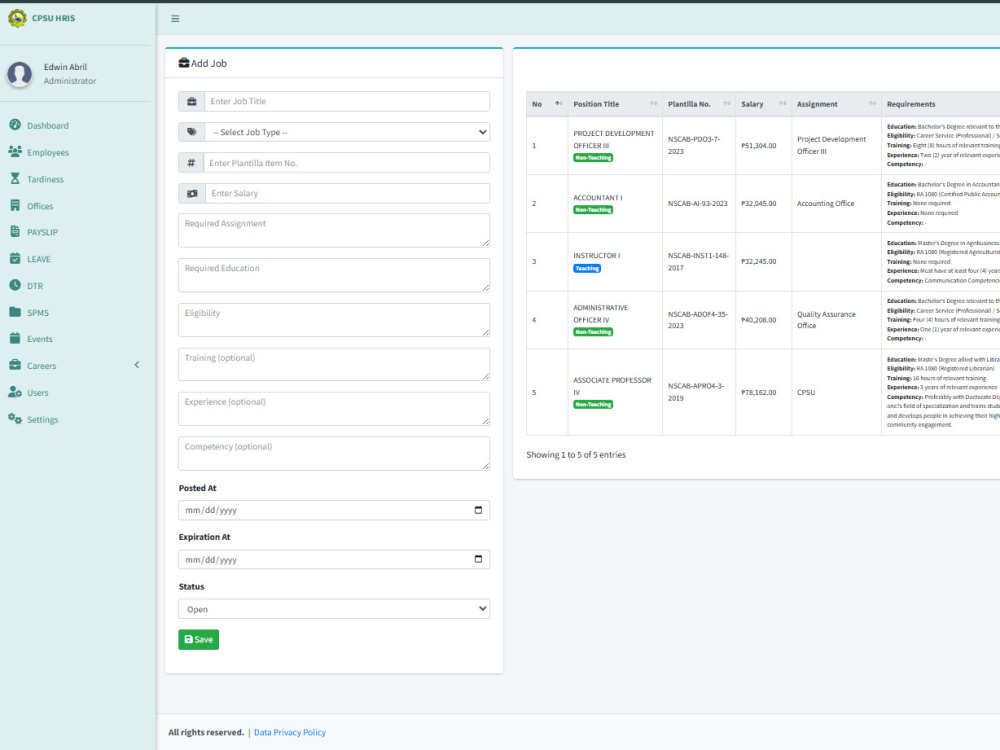
Task: Click the hash icon beside Plantilla field
Action: 191,163
